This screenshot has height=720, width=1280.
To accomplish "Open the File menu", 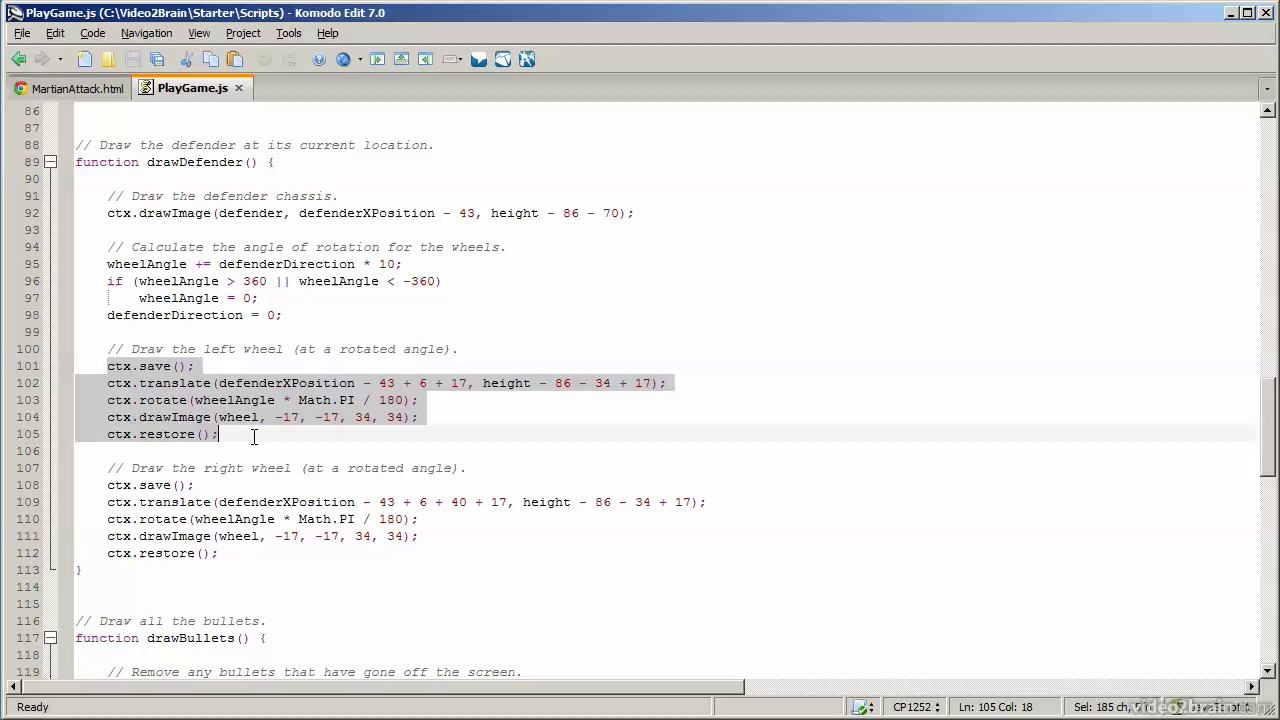I will pos(22,33).
